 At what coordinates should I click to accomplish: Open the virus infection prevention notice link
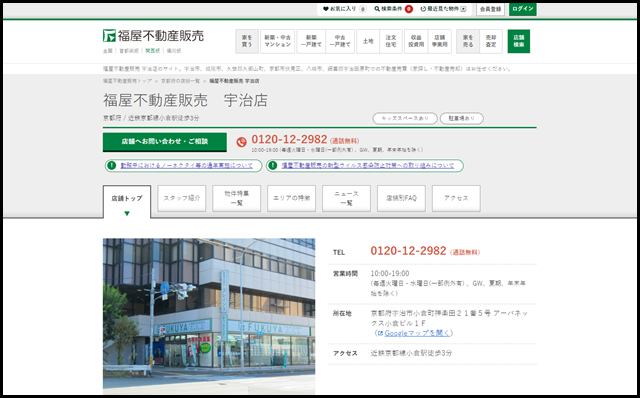pos(368,165)
